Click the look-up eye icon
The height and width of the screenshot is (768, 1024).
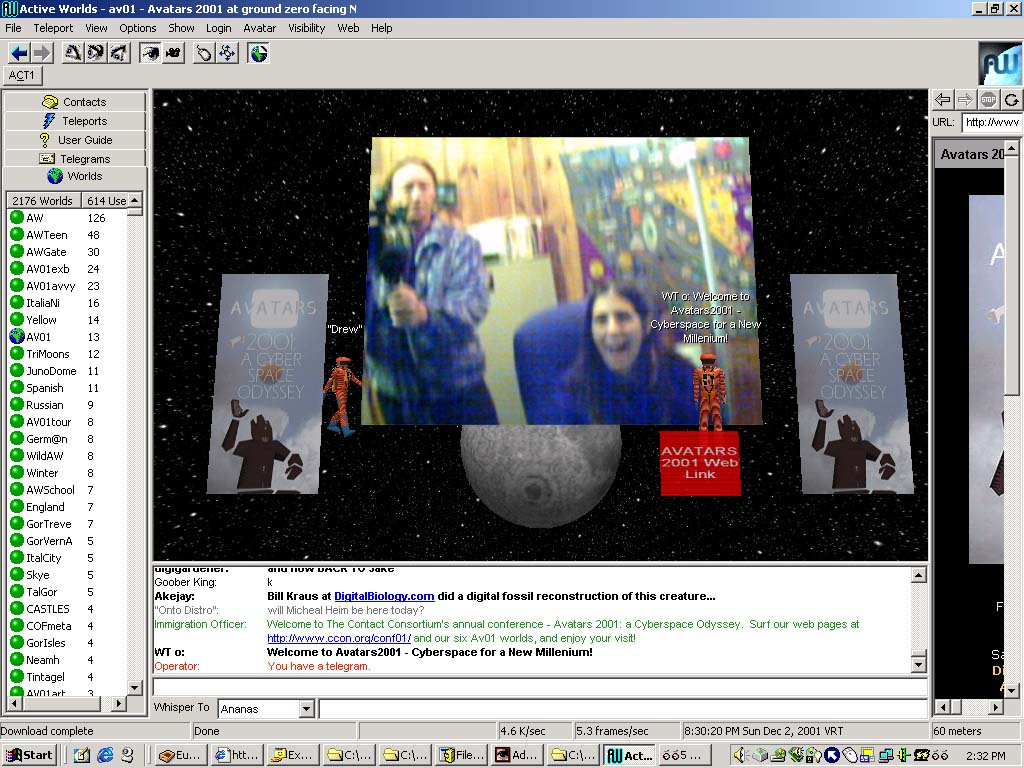pyautogui.click(x=73, y=53)
